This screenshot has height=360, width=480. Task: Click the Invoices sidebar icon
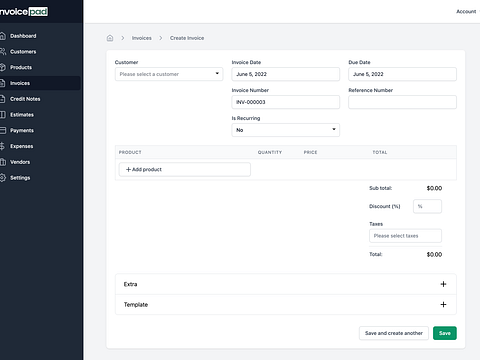click(x=3, y=83)
